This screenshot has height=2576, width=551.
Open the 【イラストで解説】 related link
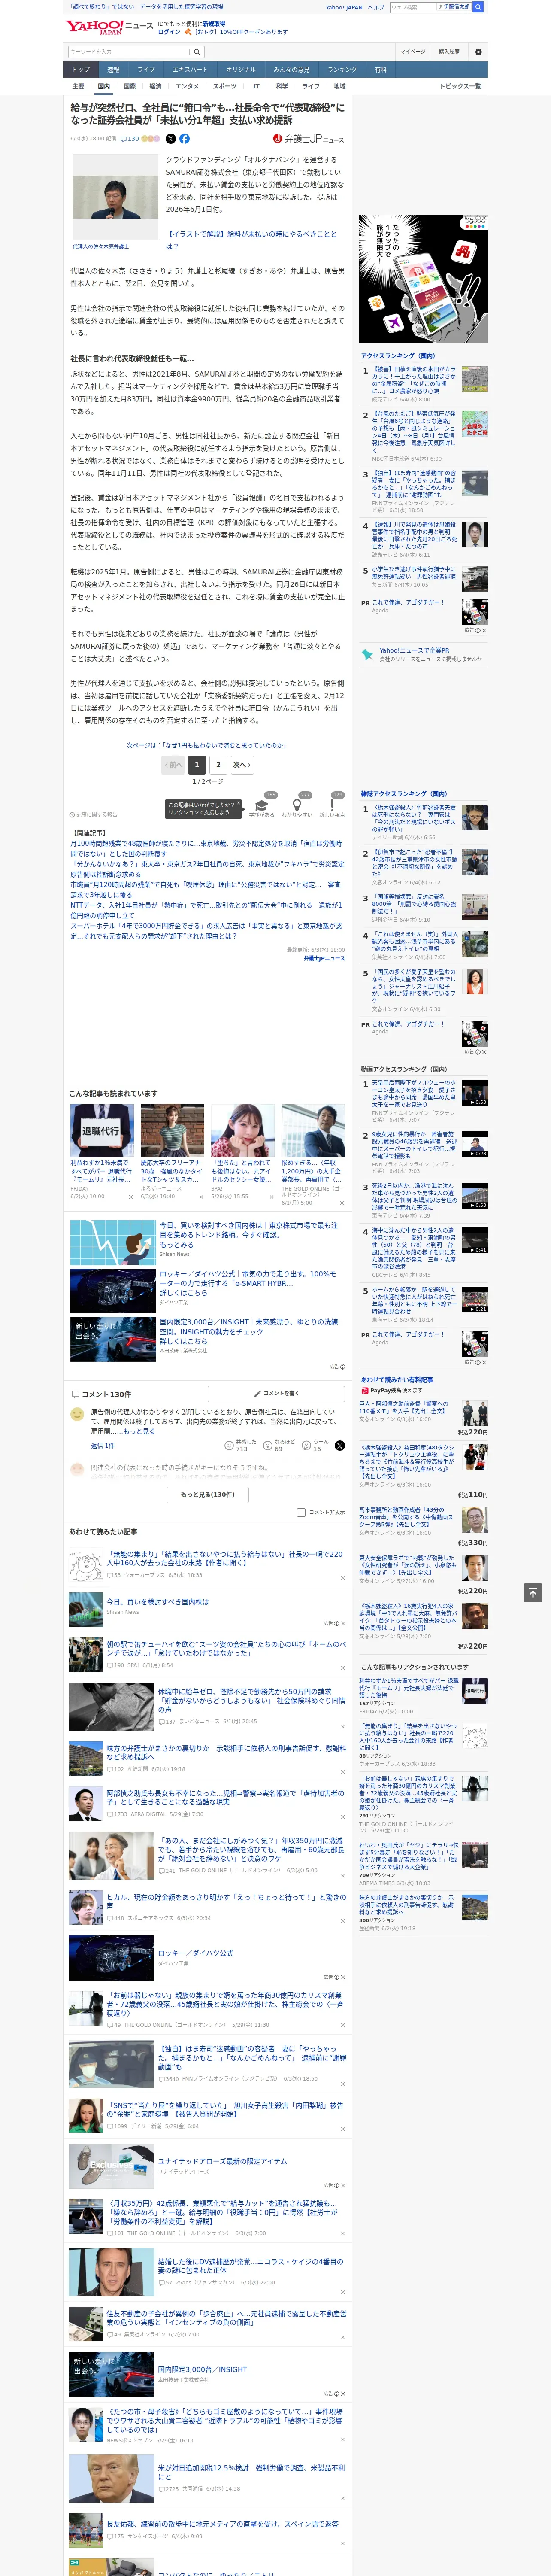[x=251, y=239]
